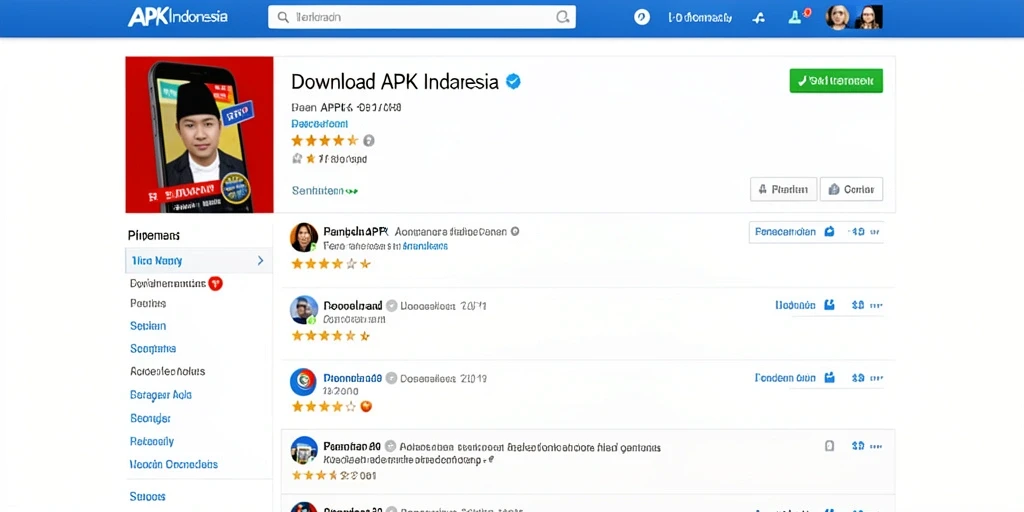The width and height of the screenshot is (1024, 512).
Task: Open the Dioonelande reviewer round logo avatar
Action: point(304,382)
